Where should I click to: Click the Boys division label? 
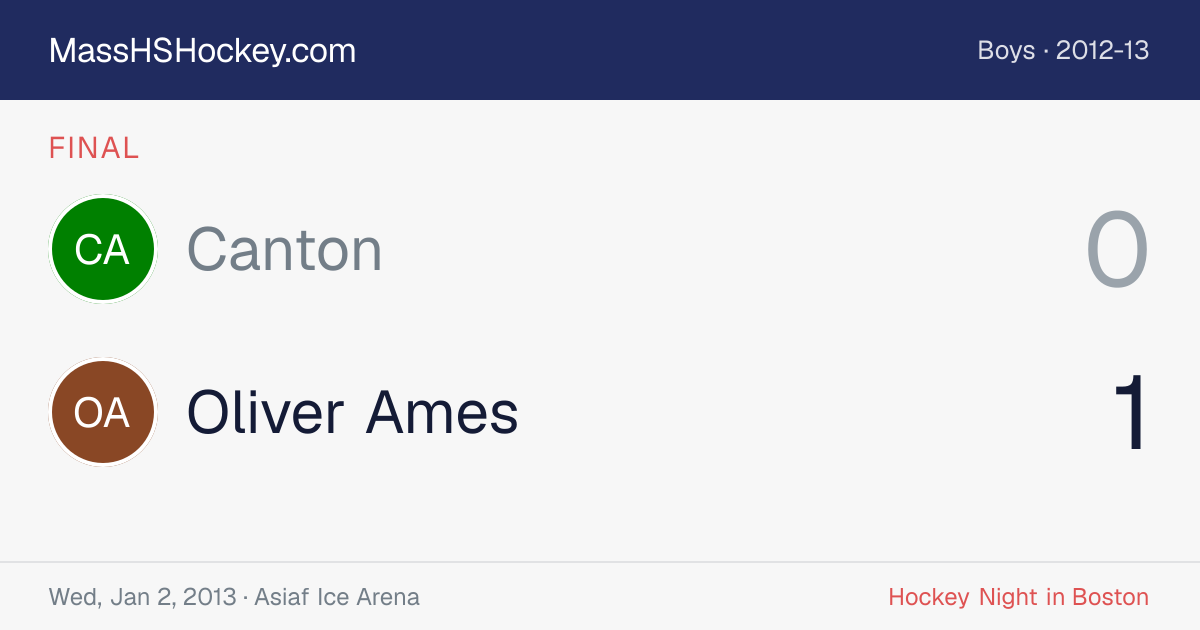(x=1006, y=50)
